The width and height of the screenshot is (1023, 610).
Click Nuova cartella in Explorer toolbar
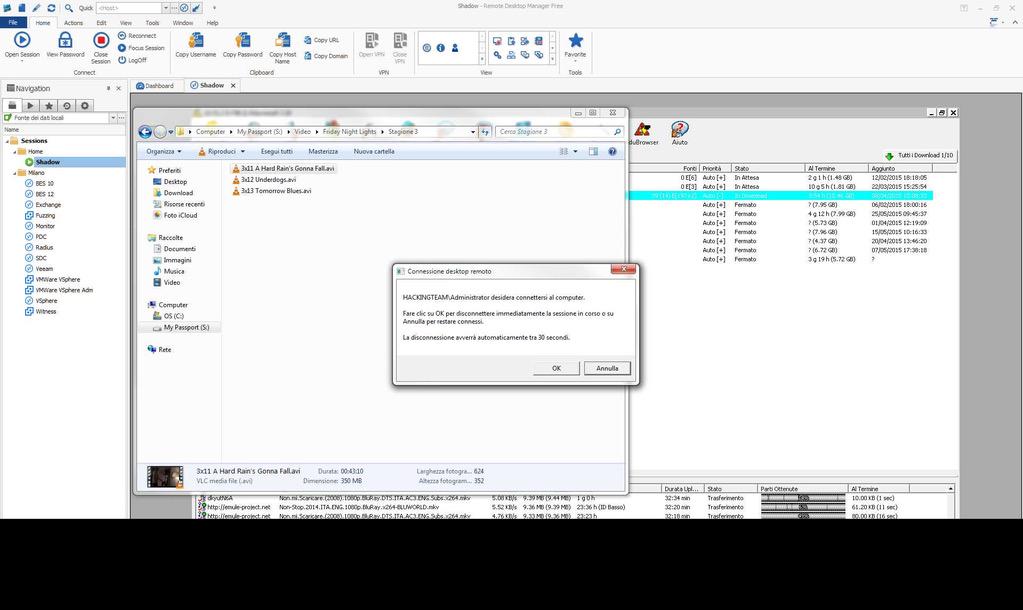[x=374, y=151]
